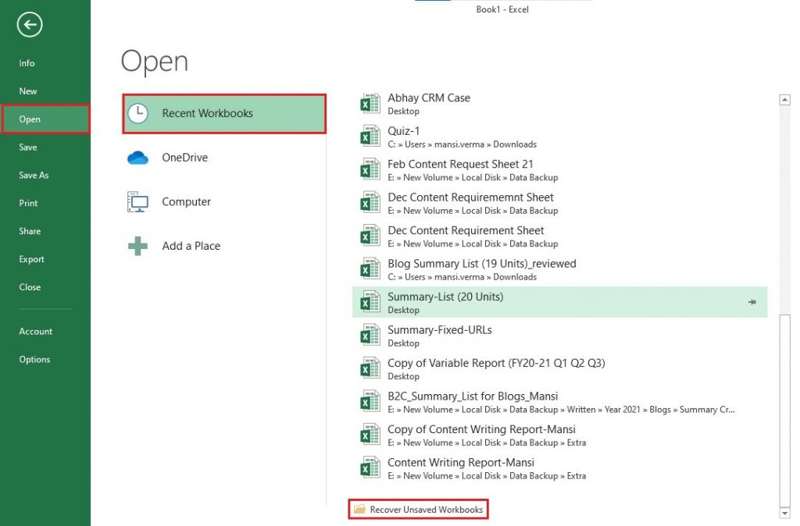Open Copy of Variable Report (FY20-21 Q1 Q2 Q3)
The height and width of the screenshot is (526, 800).
(x=560, y=369)
